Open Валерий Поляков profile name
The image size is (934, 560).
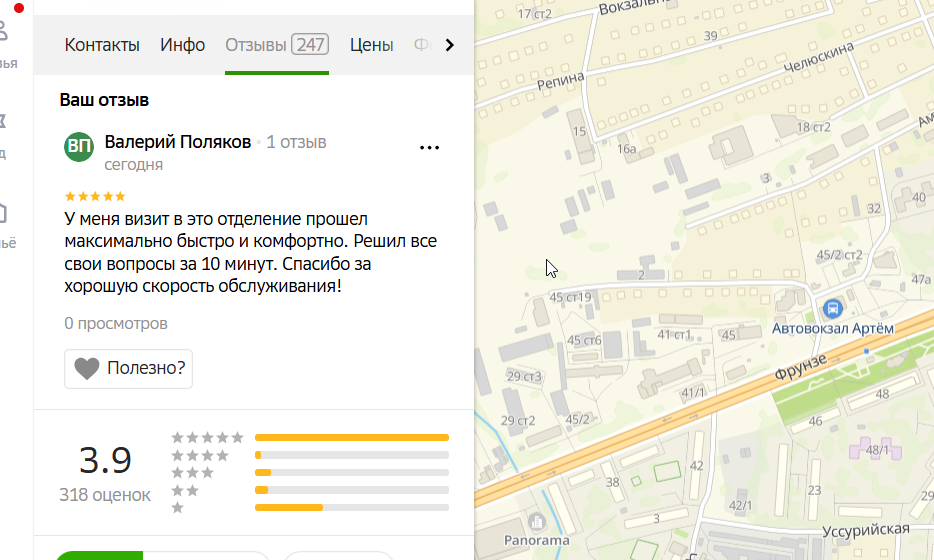[178, 142]
